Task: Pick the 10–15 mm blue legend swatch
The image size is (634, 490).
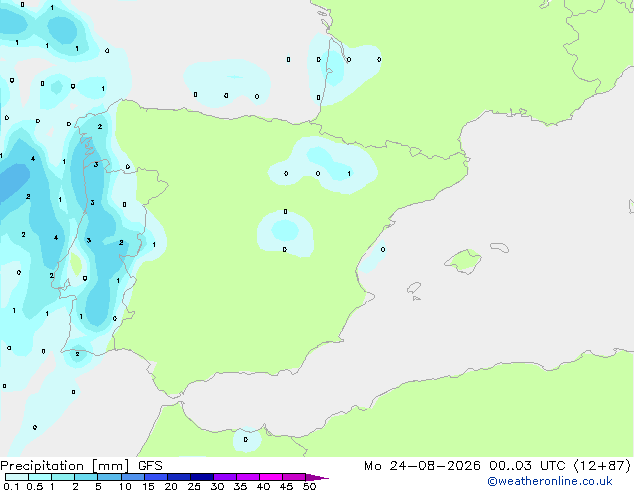Action: (132, 477)
